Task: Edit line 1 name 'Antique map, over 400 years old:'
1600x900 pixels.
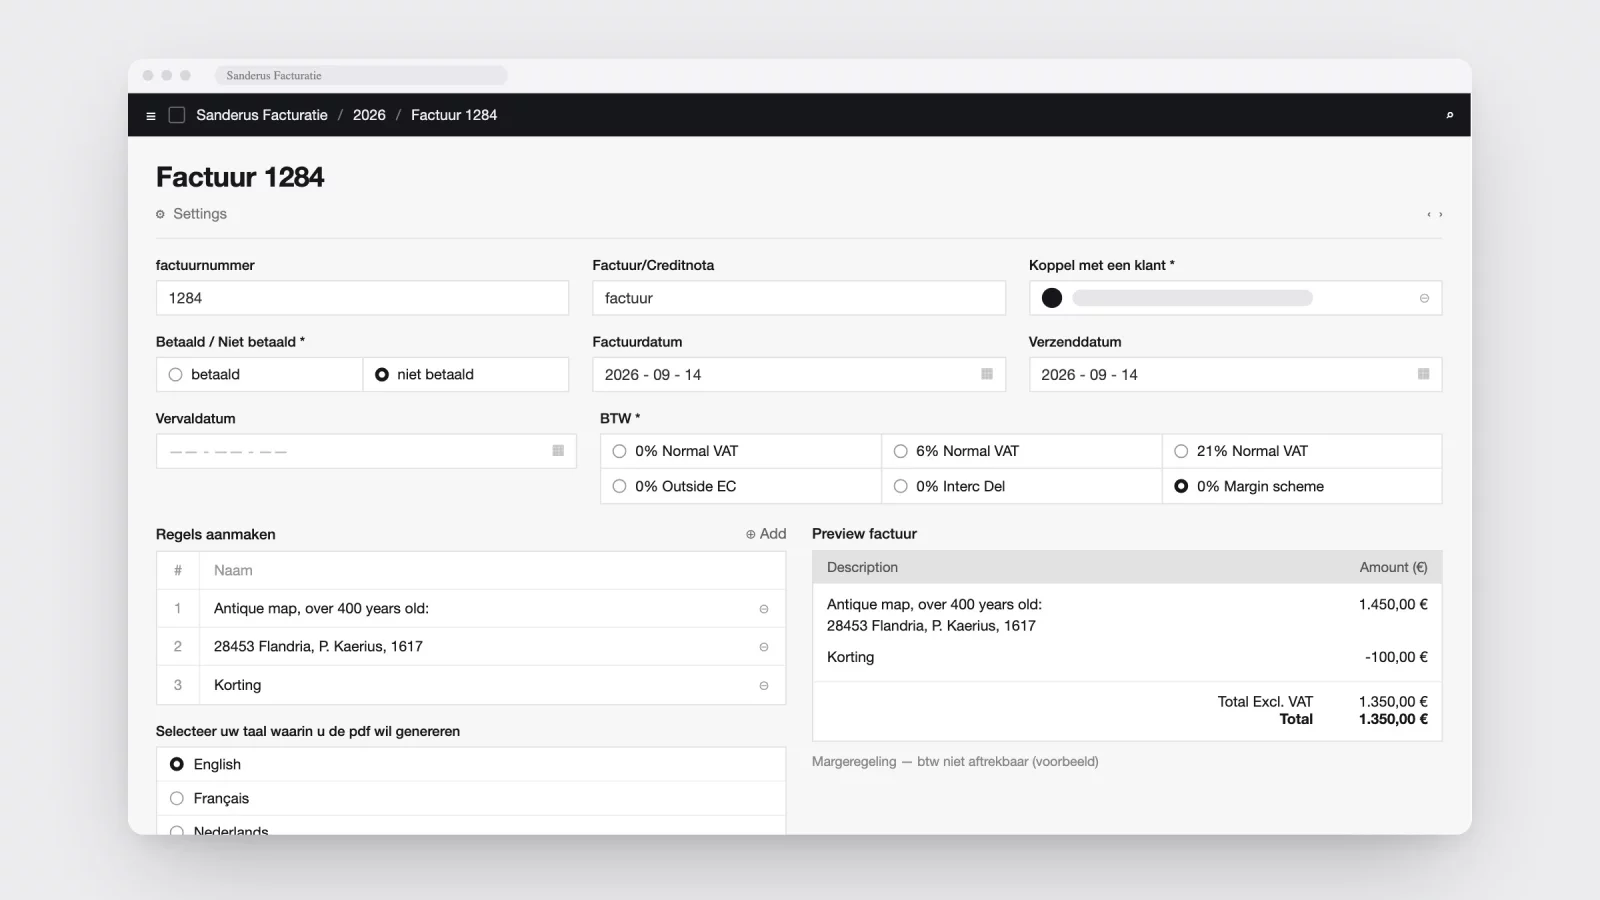Action: pyautogui.click(x=321, y=609)
